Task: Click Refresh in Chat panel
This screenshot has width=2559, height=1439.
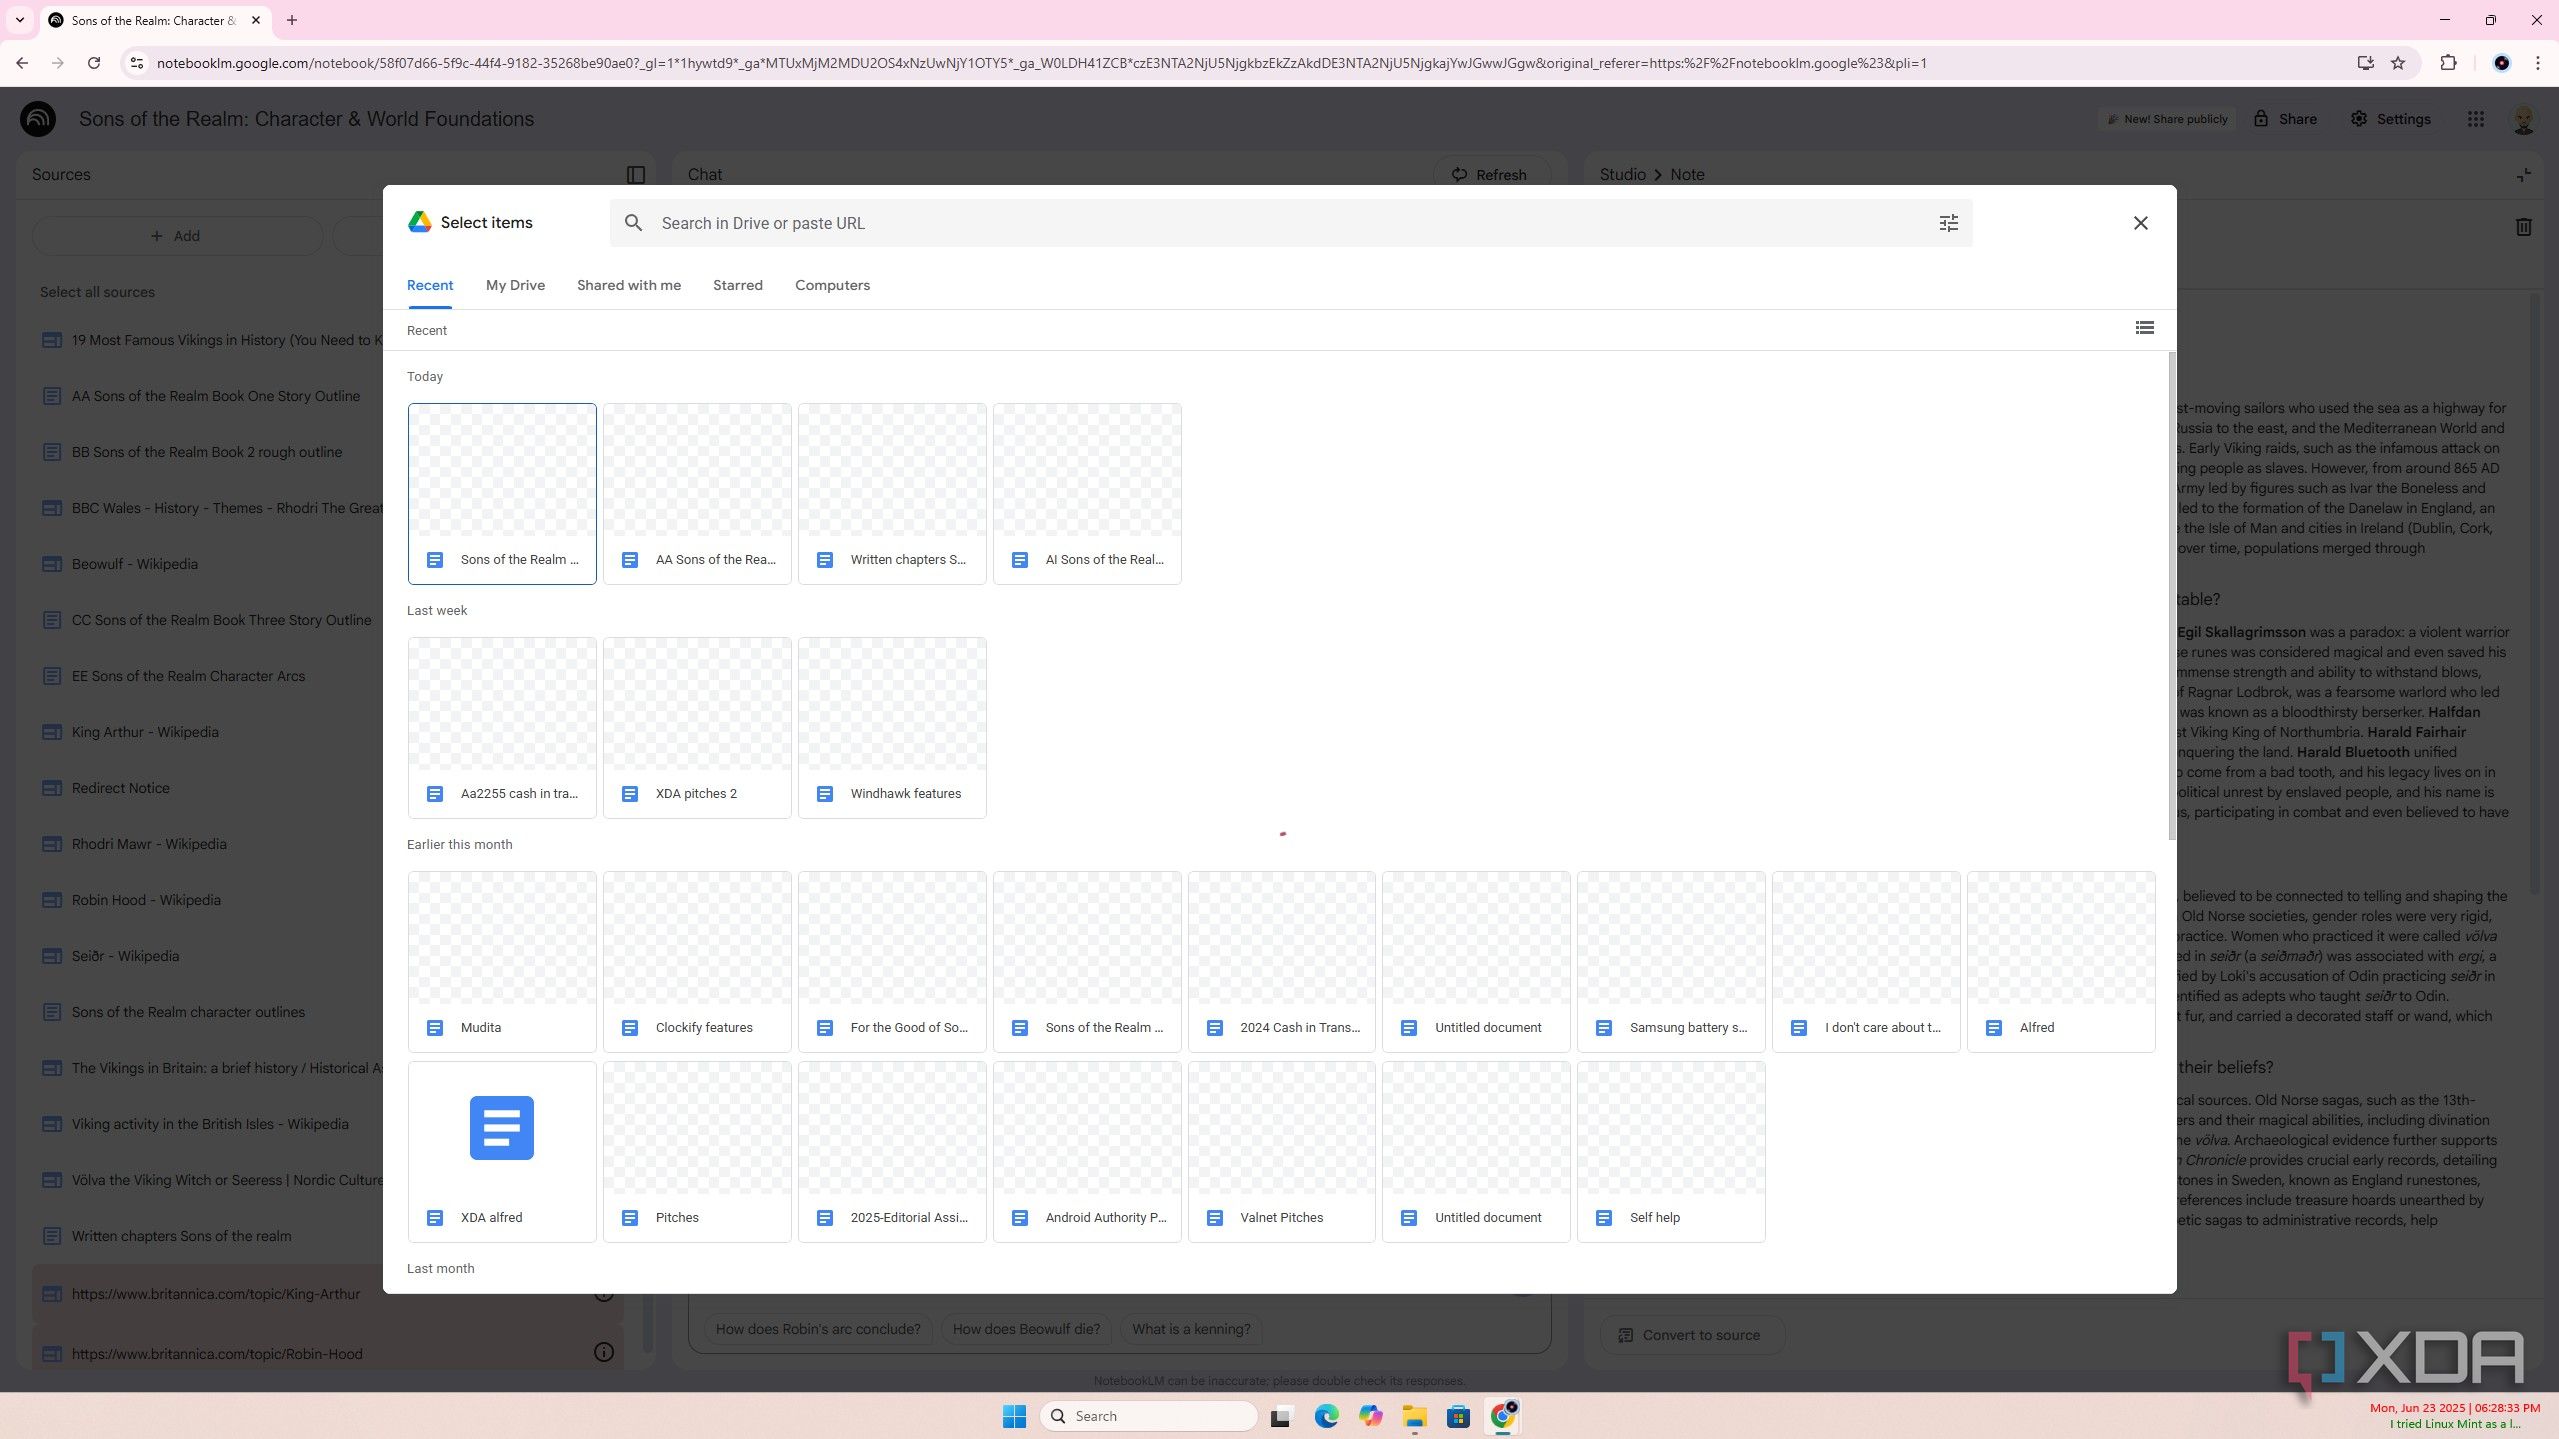Action: (1490, 174)
